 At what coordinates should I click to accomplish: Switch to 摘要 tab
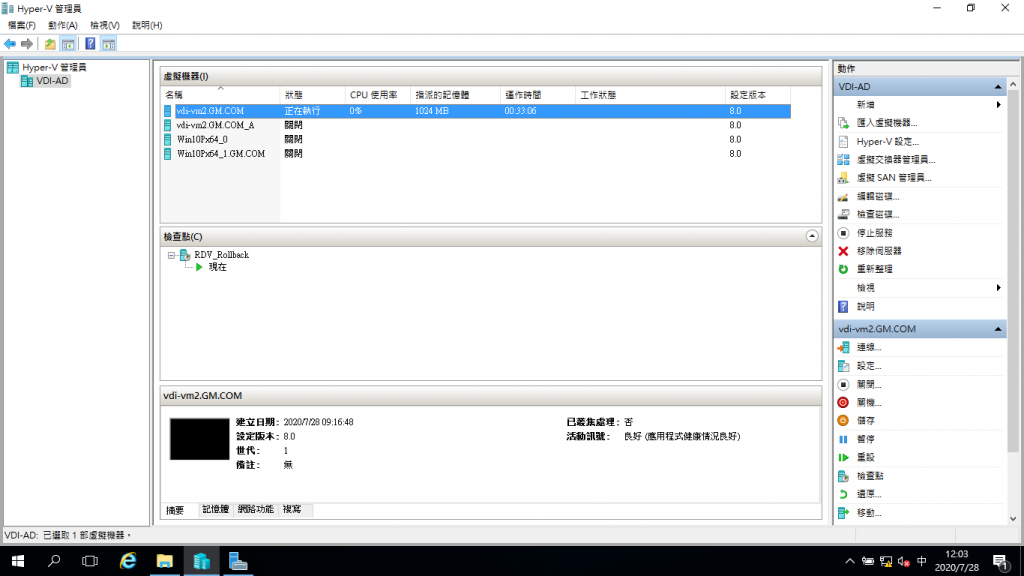tap(175, 510)
